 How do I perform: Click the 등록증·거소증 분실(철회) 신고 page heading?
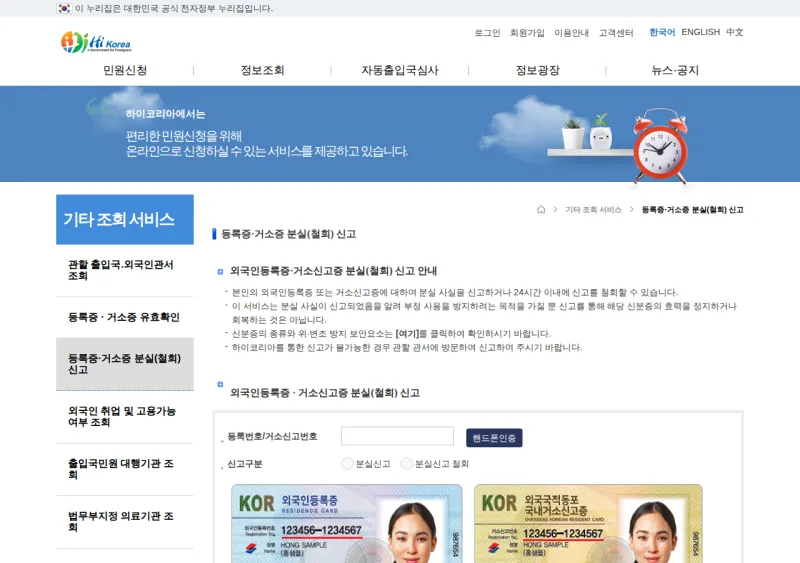pos(288,234)
